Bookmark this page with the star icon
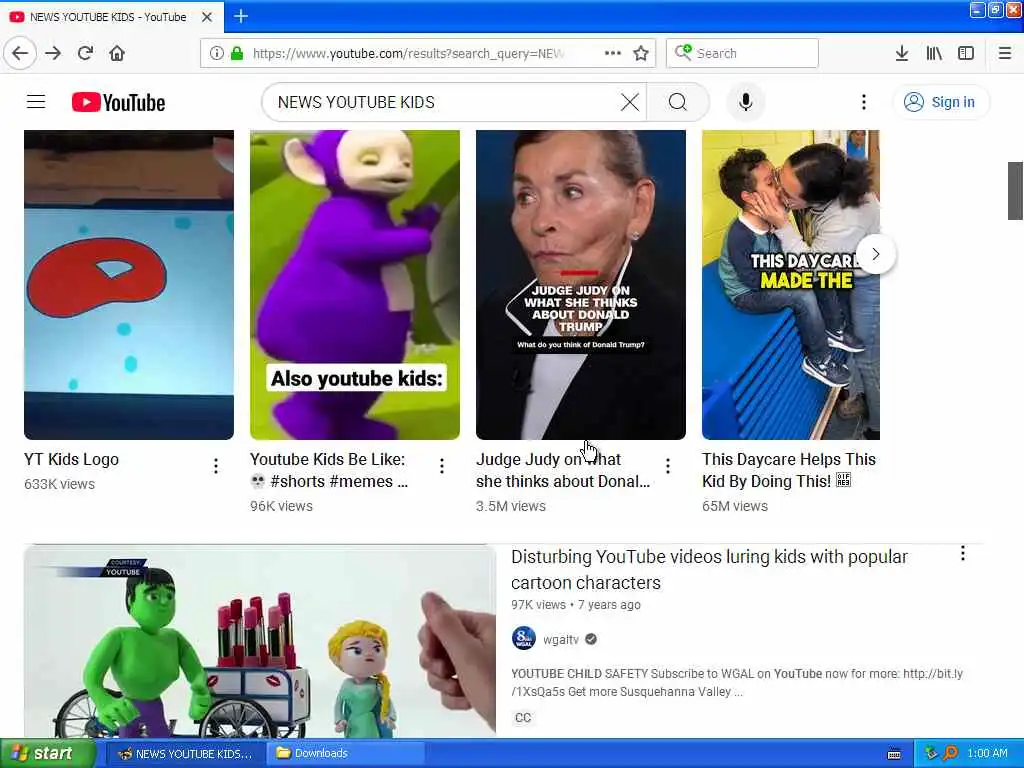Viewport: 1024px width, 768px height. pyautogui.click(x=641, y=53)
